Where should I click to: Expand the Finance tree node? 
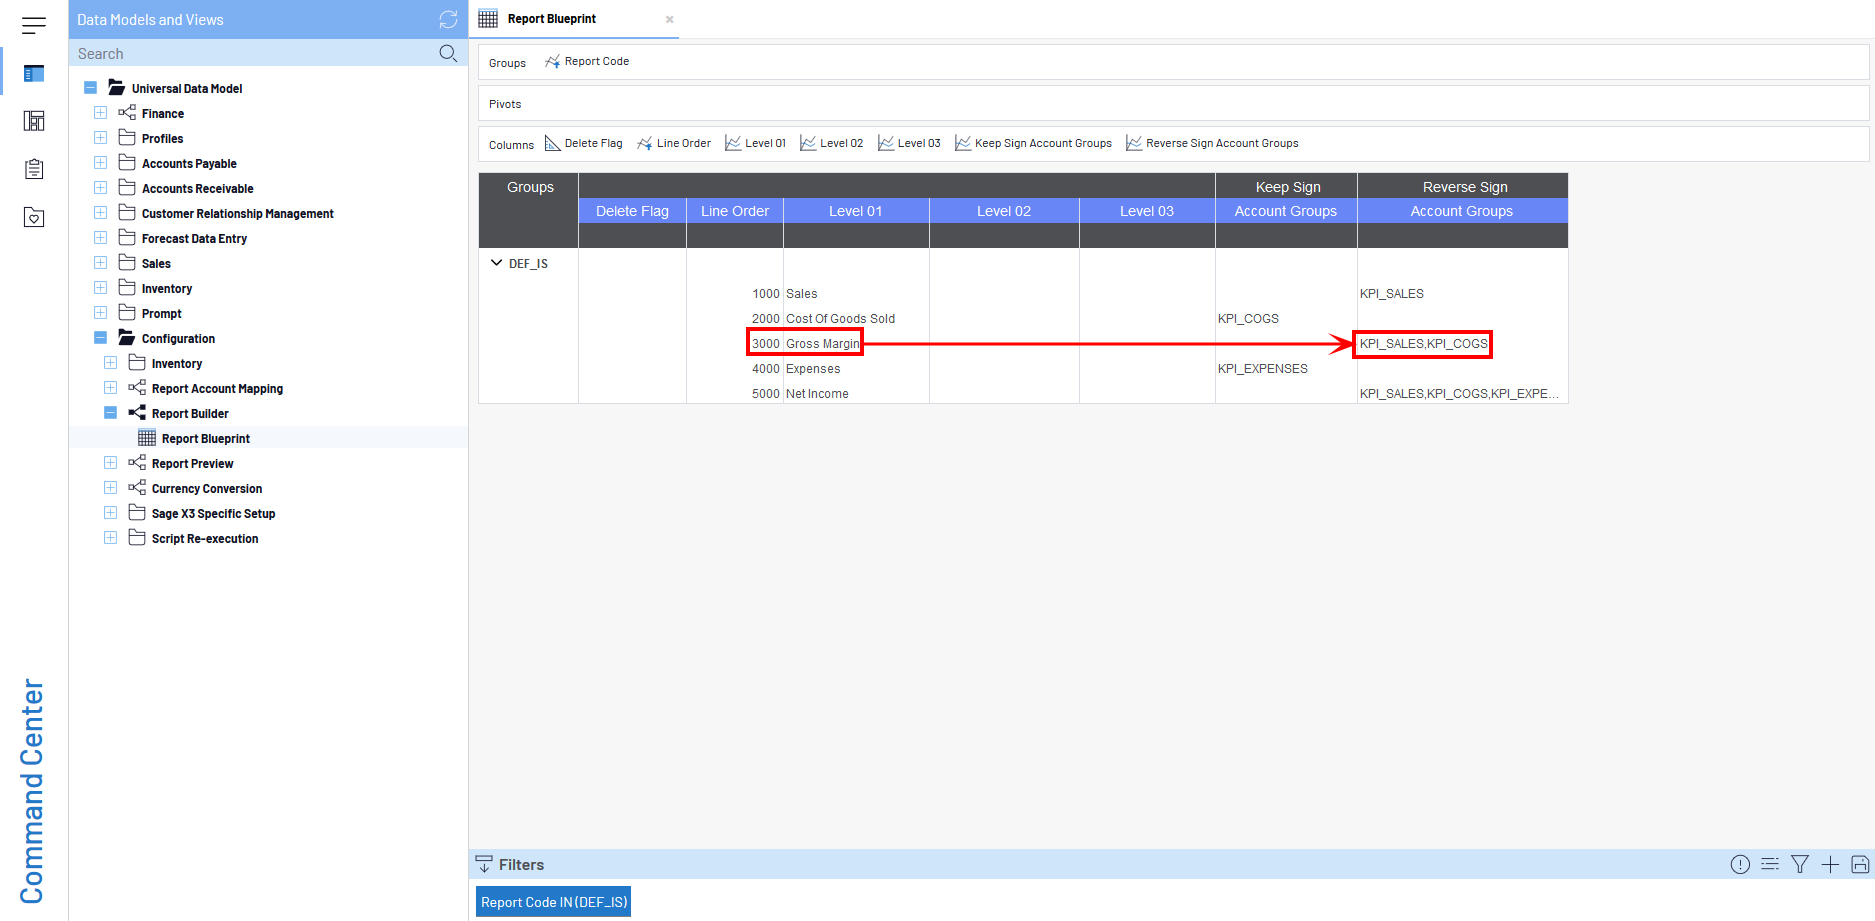tap(101, 113)
